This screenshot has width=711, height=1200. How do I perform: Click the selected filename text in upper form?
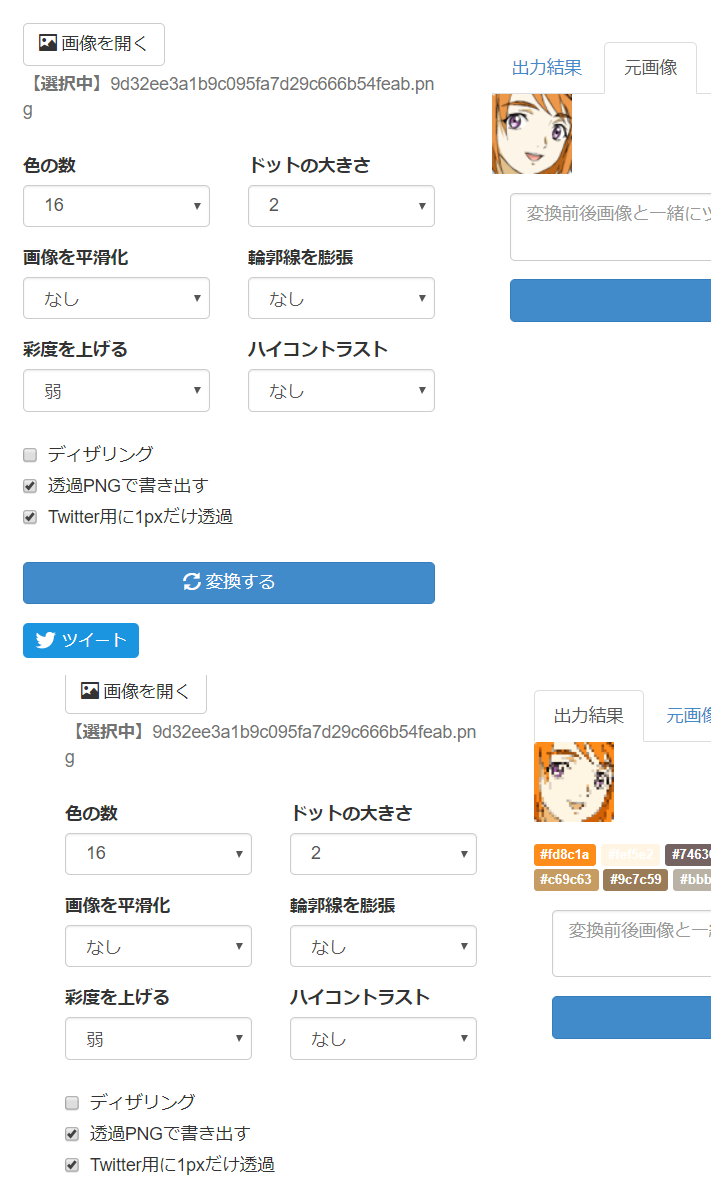coord(229,97)
